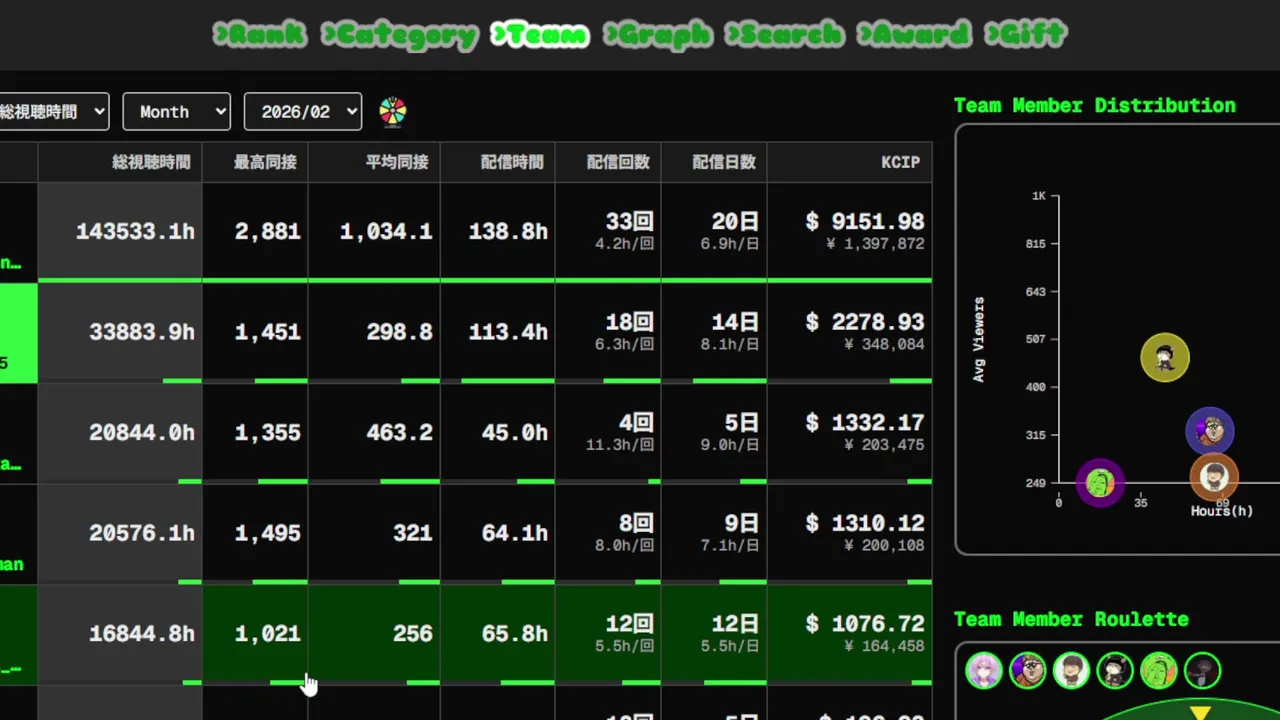This screenshot has width=1280, height=720.
Task: Click the 64.1h stream time cell
Action: pos(498,533)
